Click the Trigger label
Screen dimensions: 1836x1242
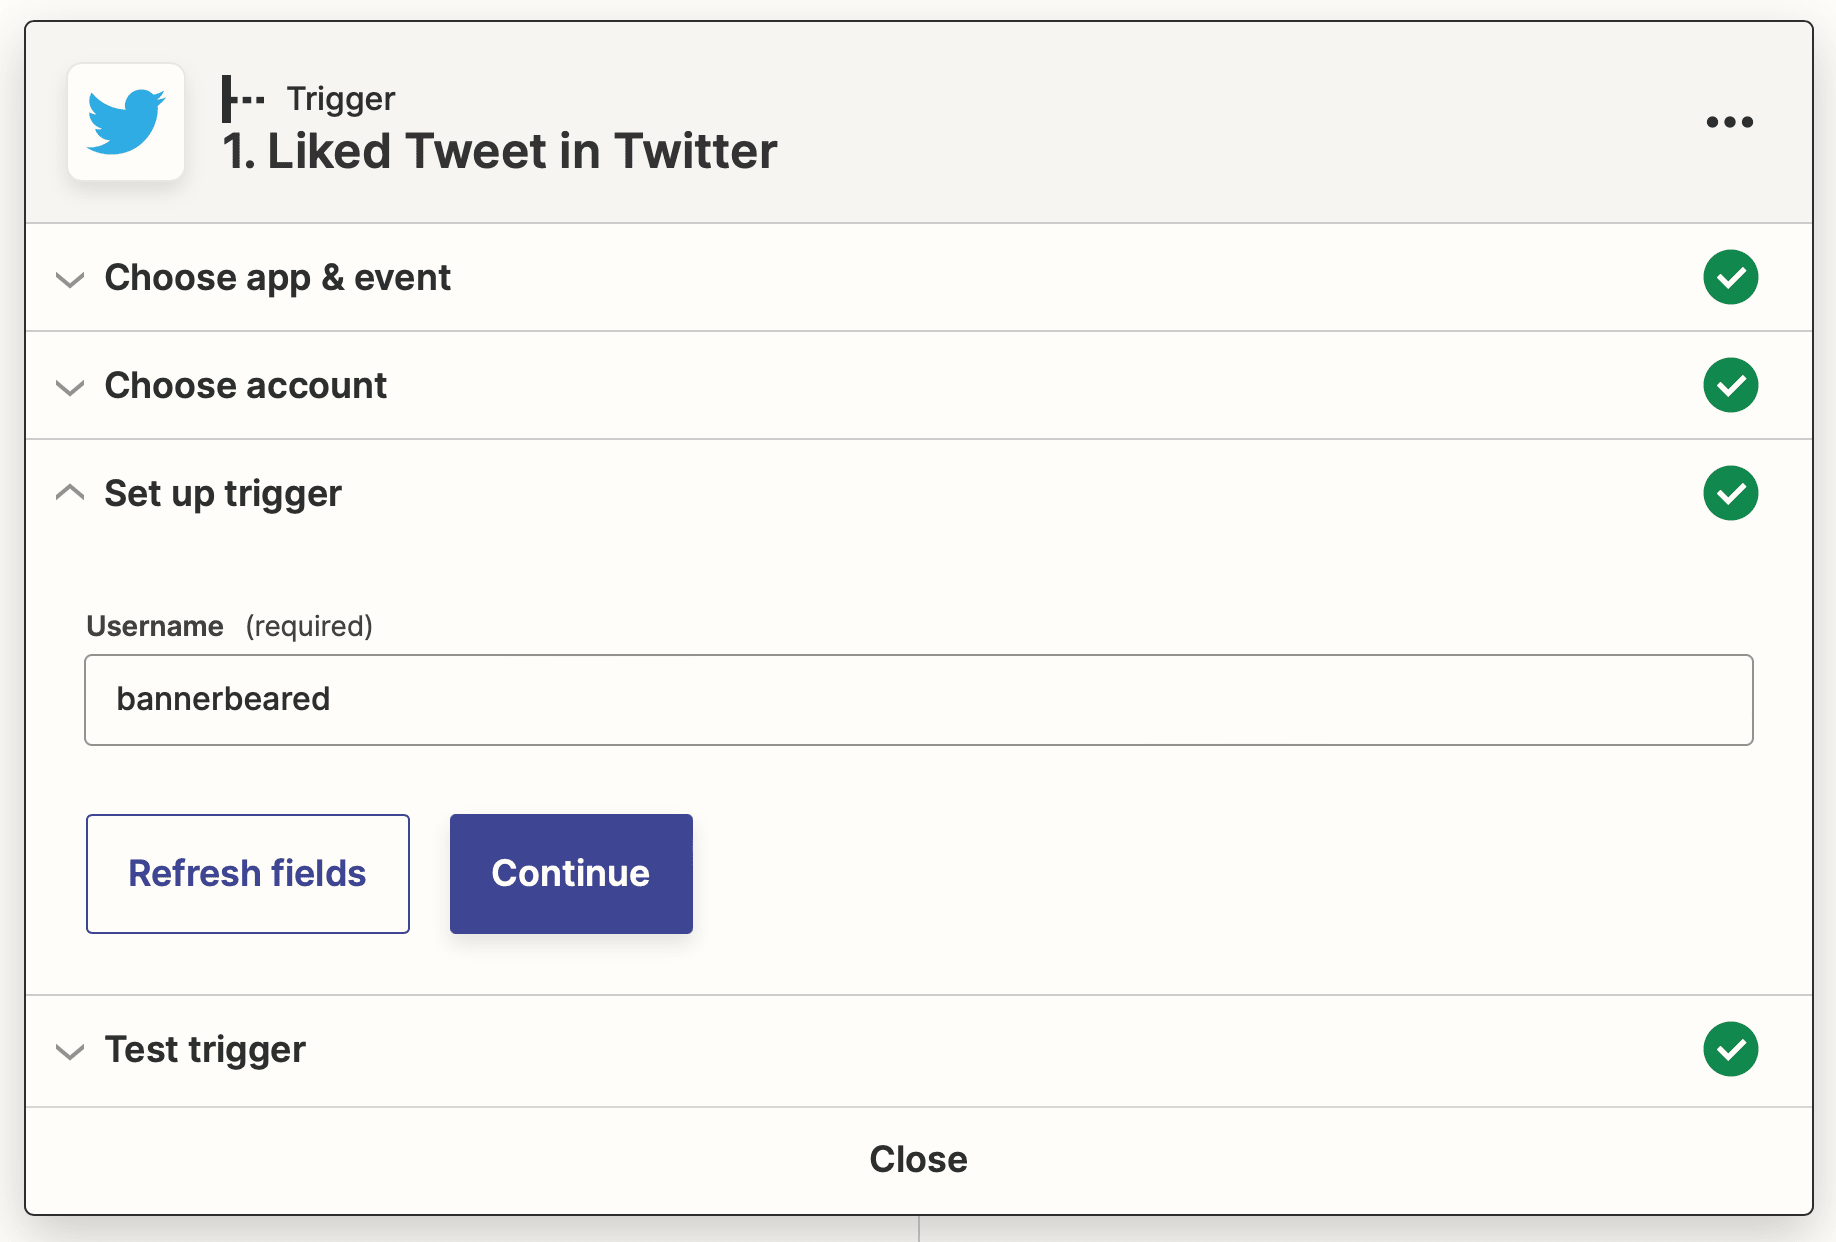(x=340, y=97)
